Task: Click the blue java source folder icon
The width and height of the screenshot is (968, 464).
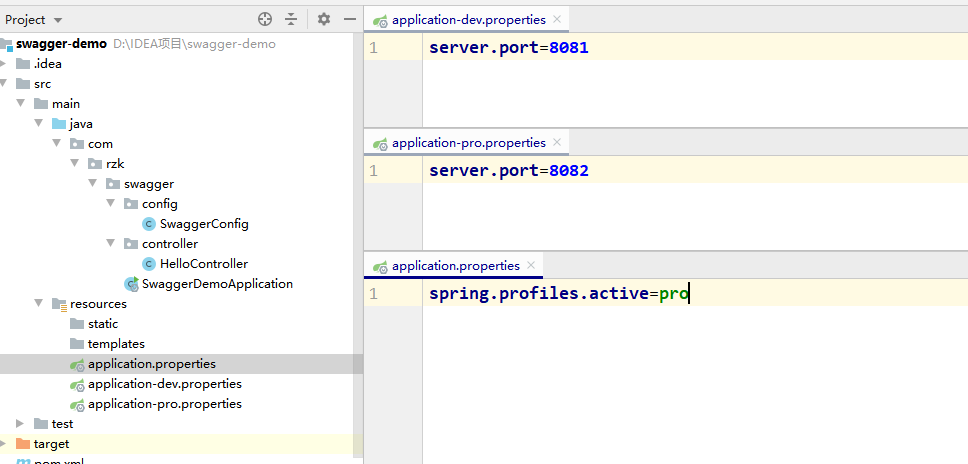Action: (59, 123)
